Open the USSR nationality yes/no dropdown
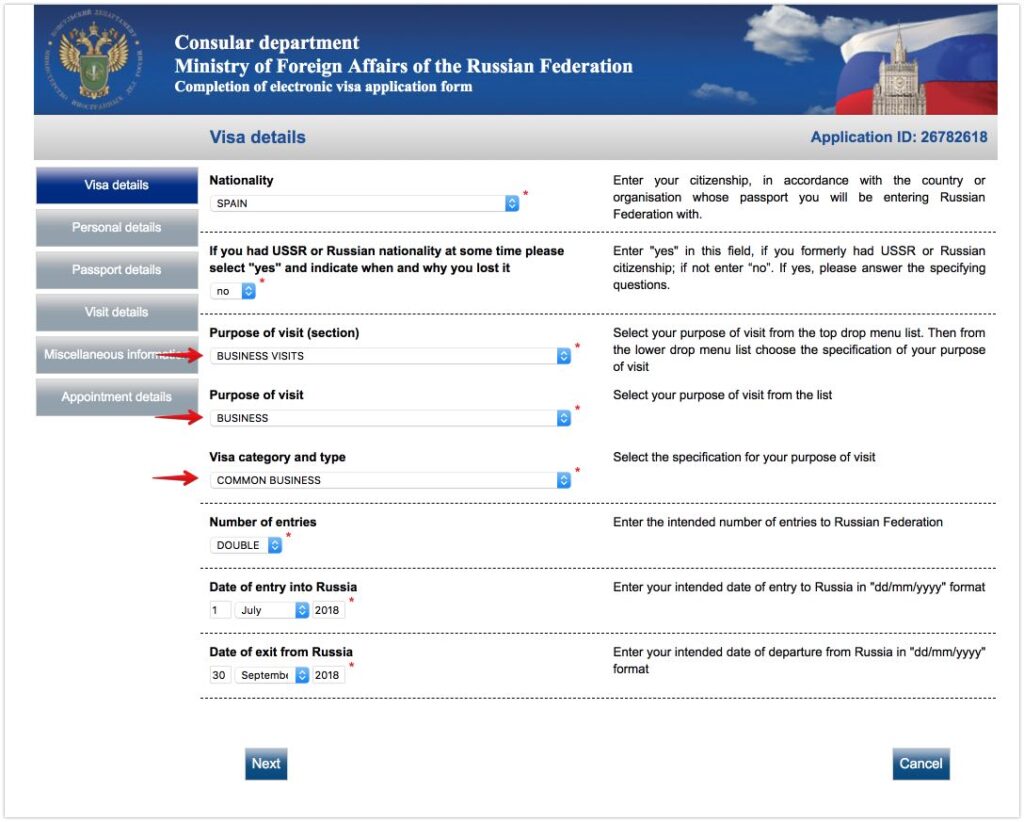The height and width of the screenshot is (822, 1024). coord(232,291)
